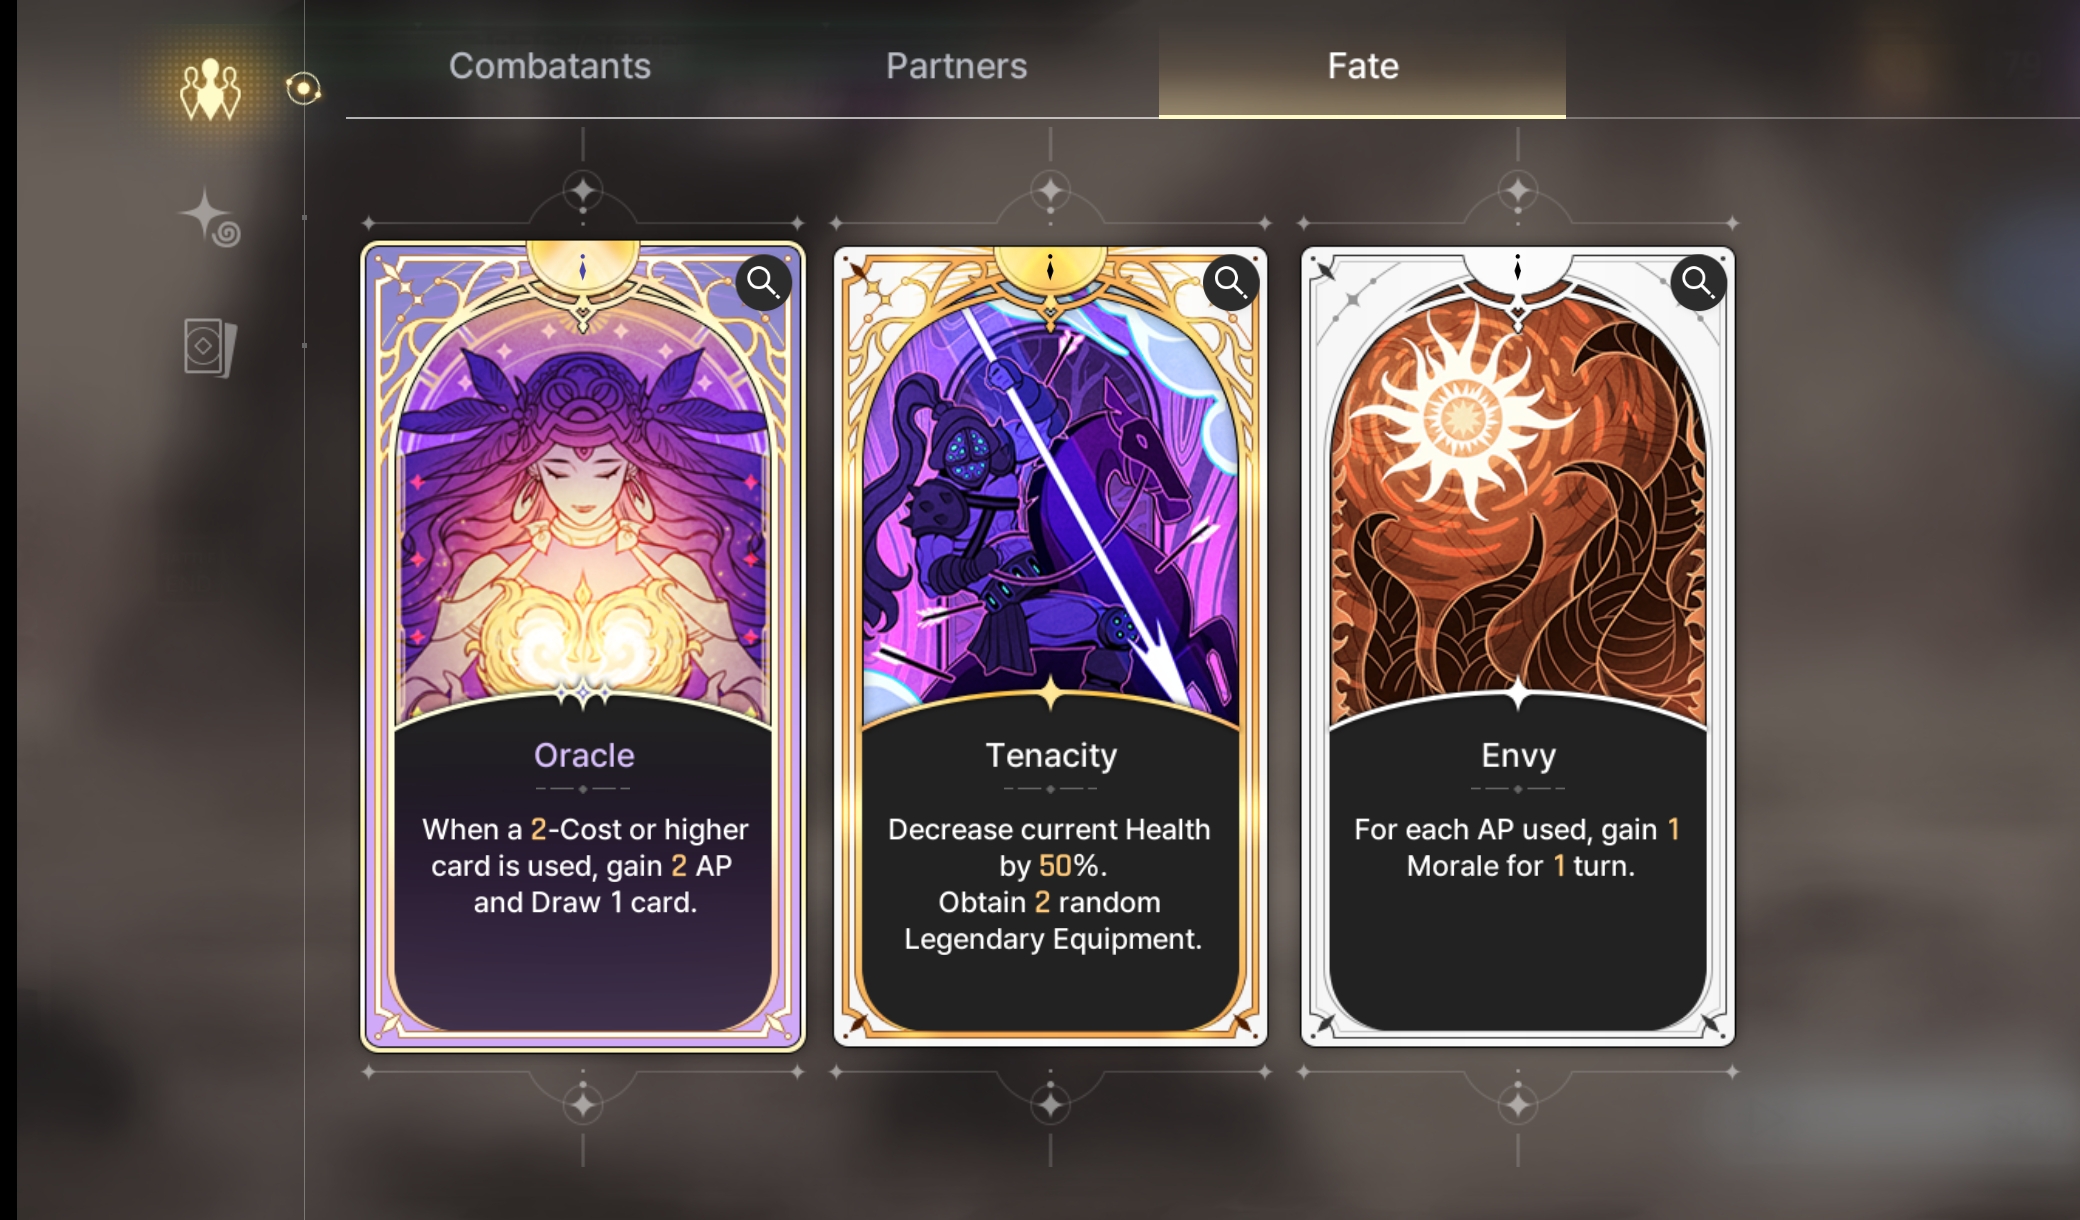
Task: Click the Envy card title
Action: [1518, 755]
